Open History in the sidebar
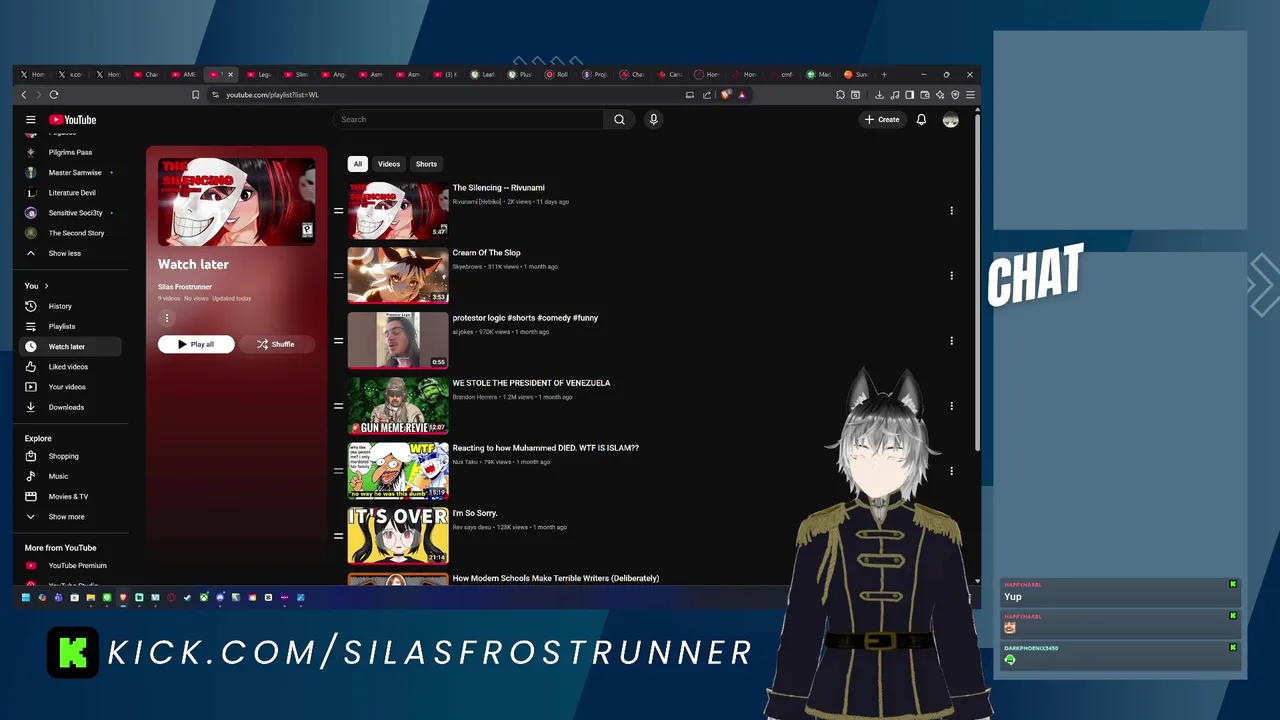The width and height of the screenshot is (1280, 720). [x=70, y=306]
